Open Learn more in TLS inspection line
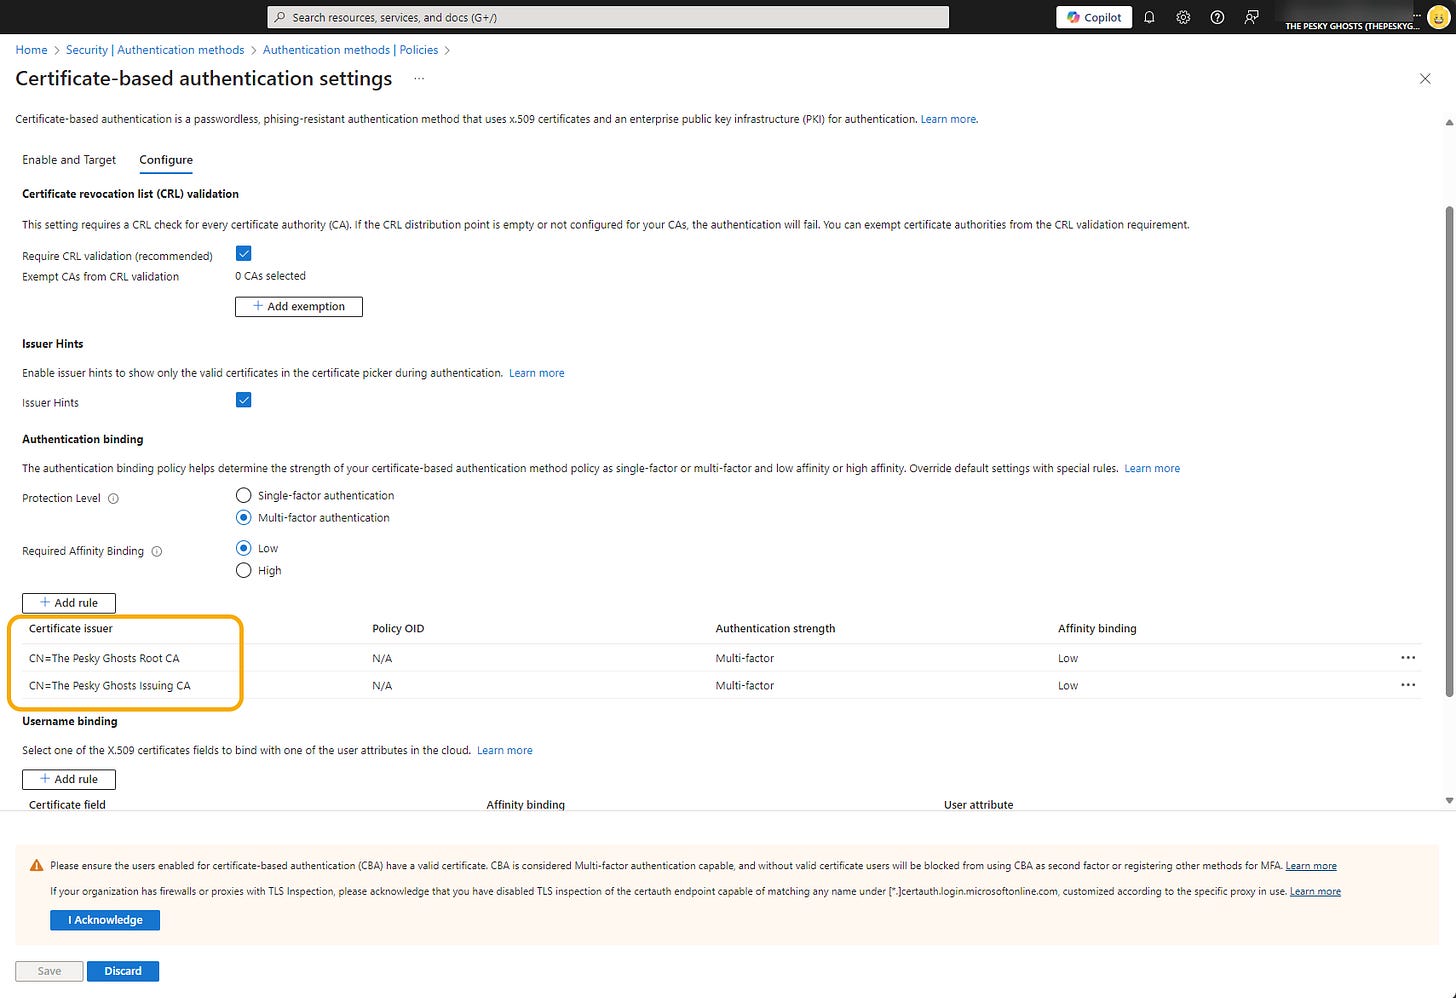This screenshot has width=1456, height=998. pyautogui.click(x=1315, y=891)
